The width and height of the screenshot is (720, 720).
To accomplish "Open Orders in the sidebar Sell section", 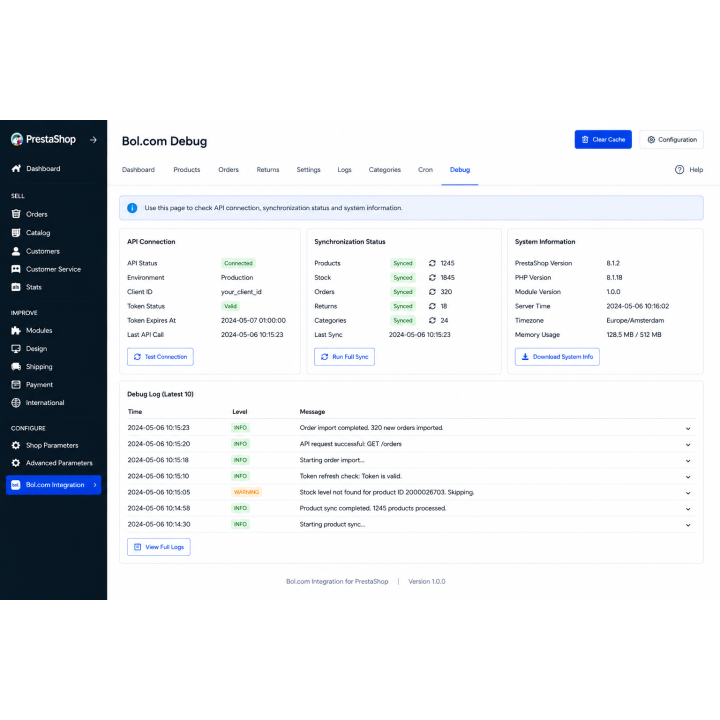I will tap(29, 214).
